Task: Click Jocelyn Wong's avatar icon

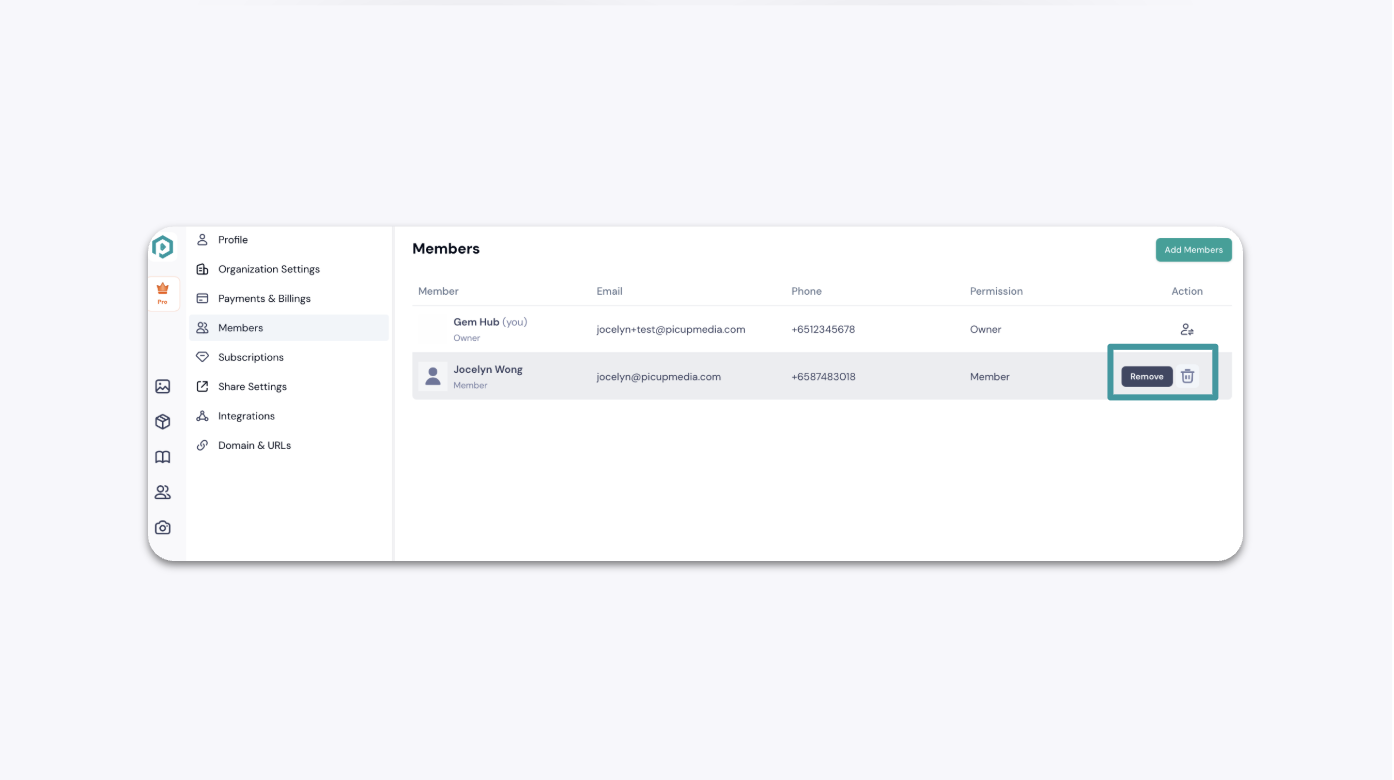Action: [x=433, y=376]
